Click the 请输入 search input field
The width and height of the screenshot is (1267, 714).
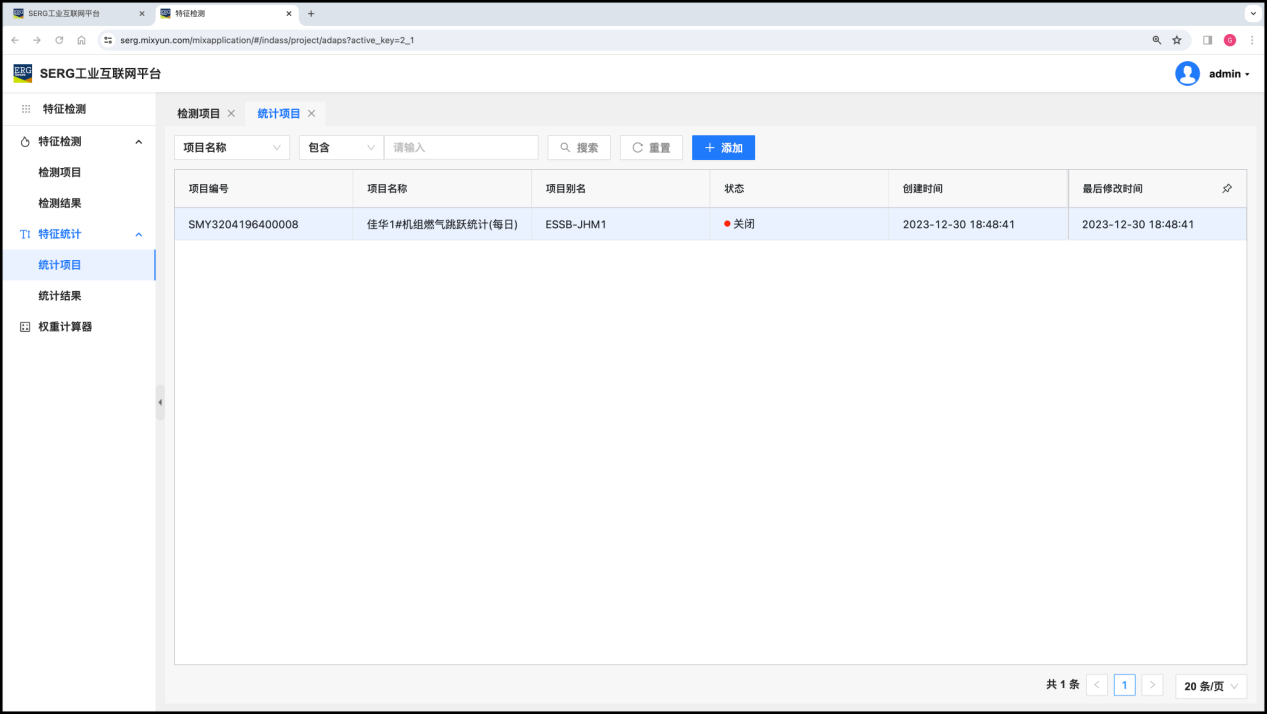pyautogui.click(x=461, y=148)
